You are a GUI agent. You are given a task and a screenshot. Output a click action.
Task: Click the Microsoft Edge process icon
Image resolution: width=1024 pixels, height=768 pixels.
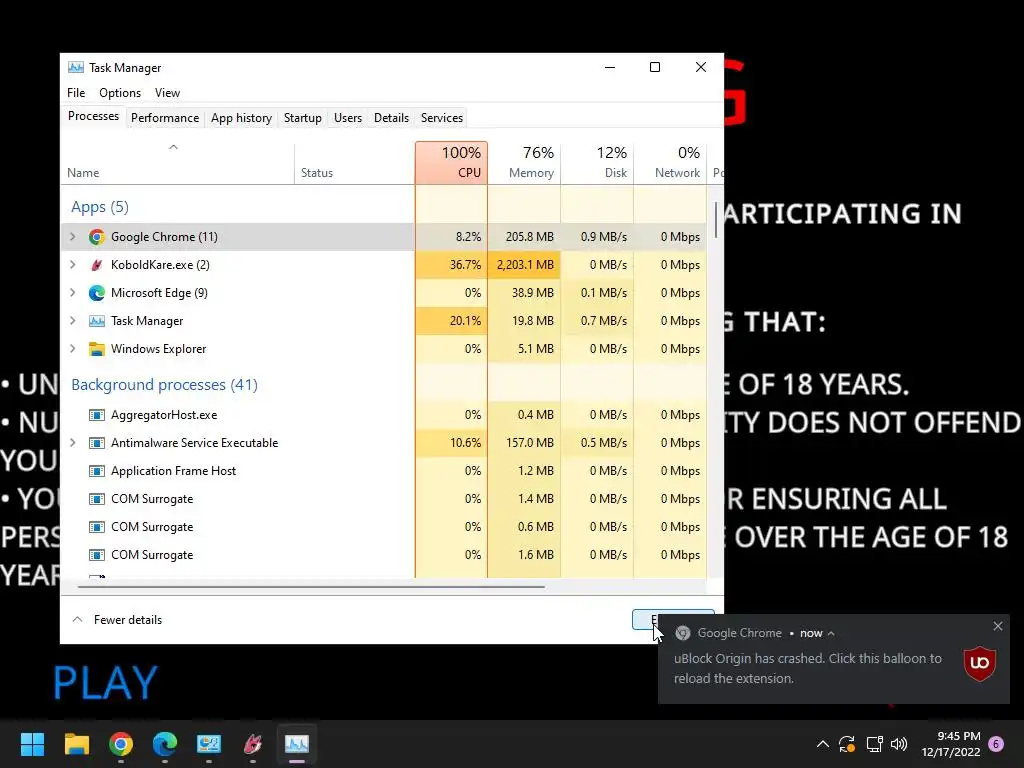(97, 293)
